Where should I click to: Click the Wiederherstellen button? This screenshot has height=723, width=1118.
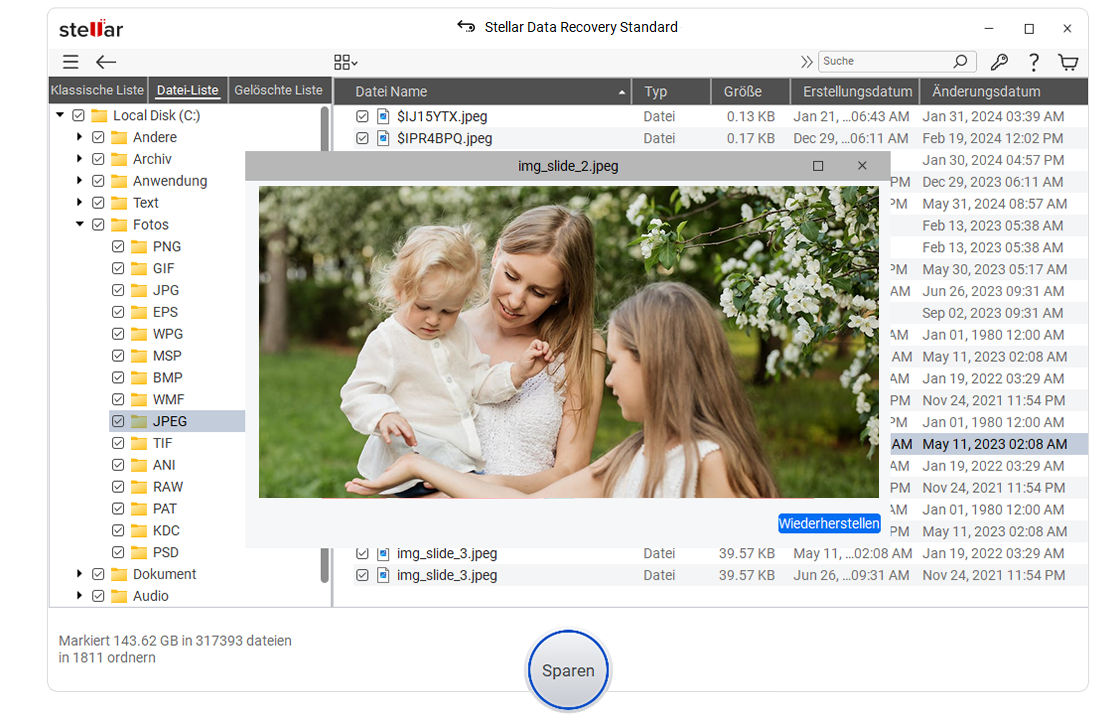coord(829,524)
